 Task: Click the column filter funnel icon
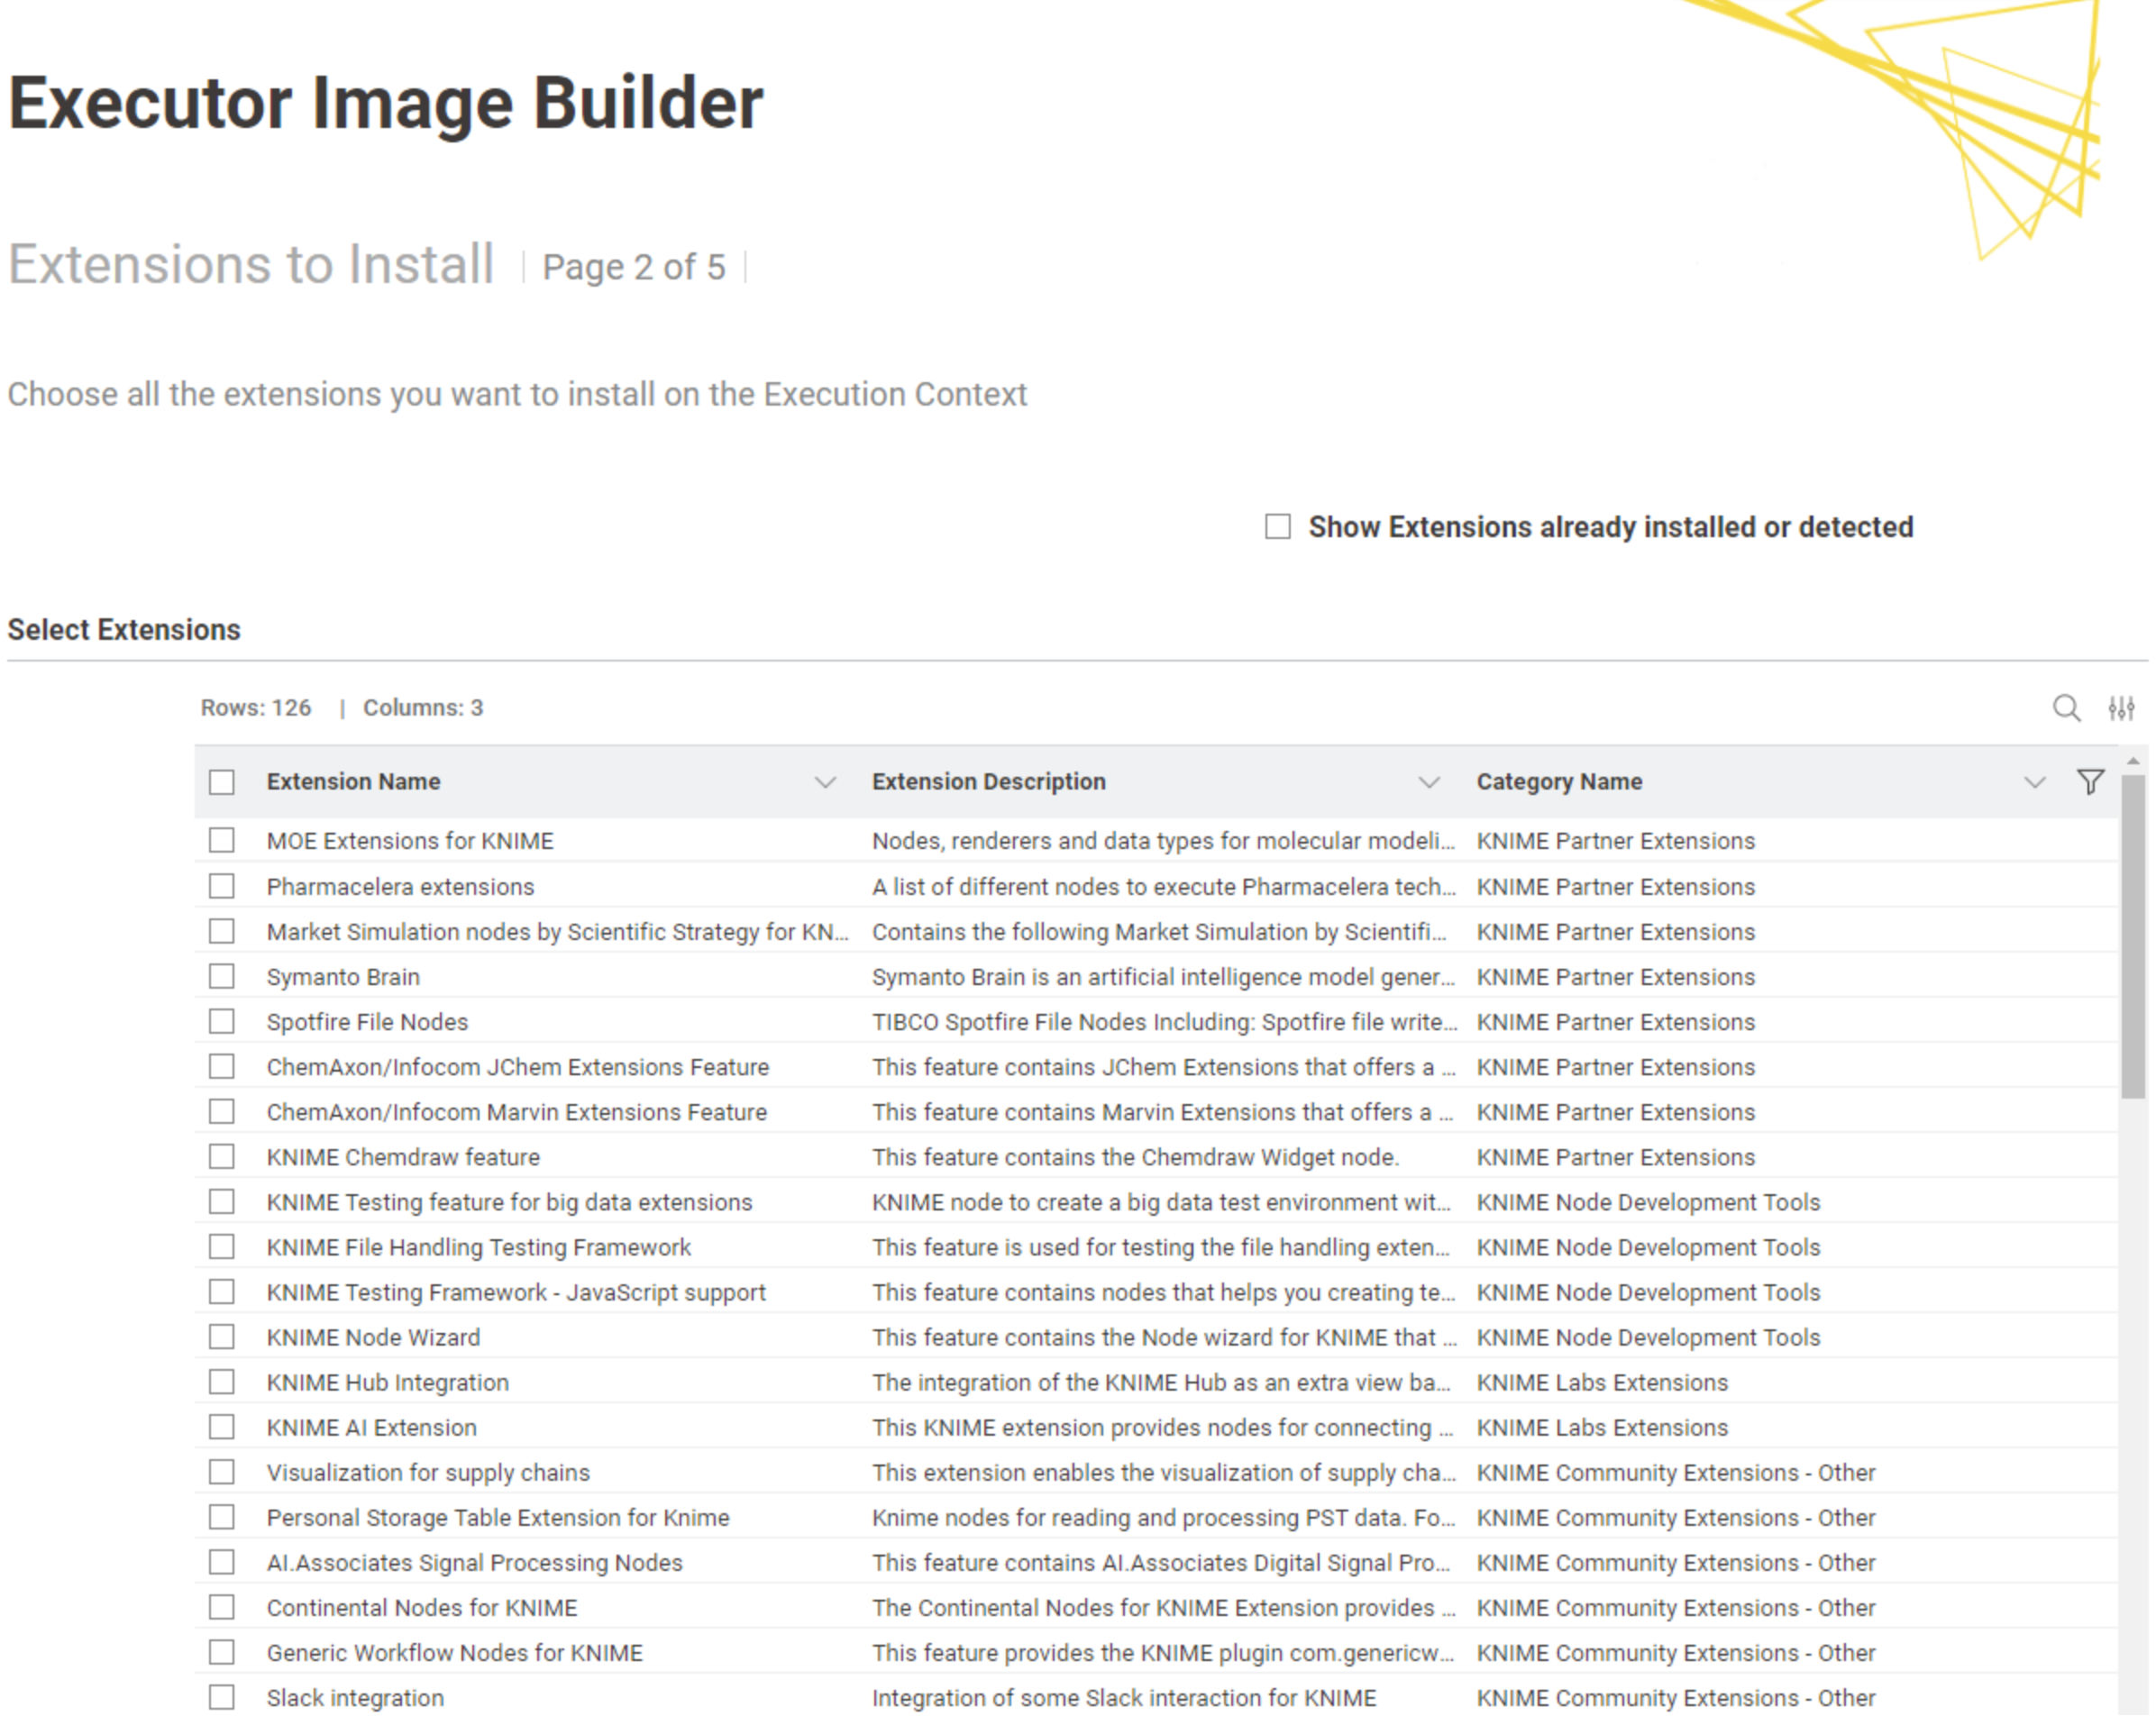pyautogui.click(x=2090, y=782)
